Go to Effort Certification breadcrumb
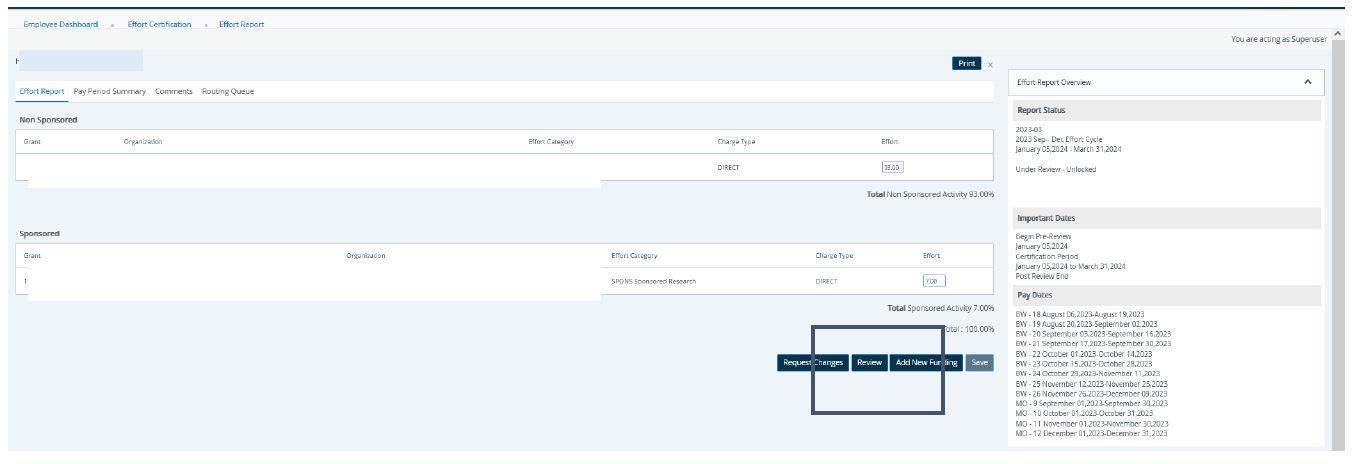Image resolution: width=1355 pixels, height=464 pixels. click(x=159, y=24)
